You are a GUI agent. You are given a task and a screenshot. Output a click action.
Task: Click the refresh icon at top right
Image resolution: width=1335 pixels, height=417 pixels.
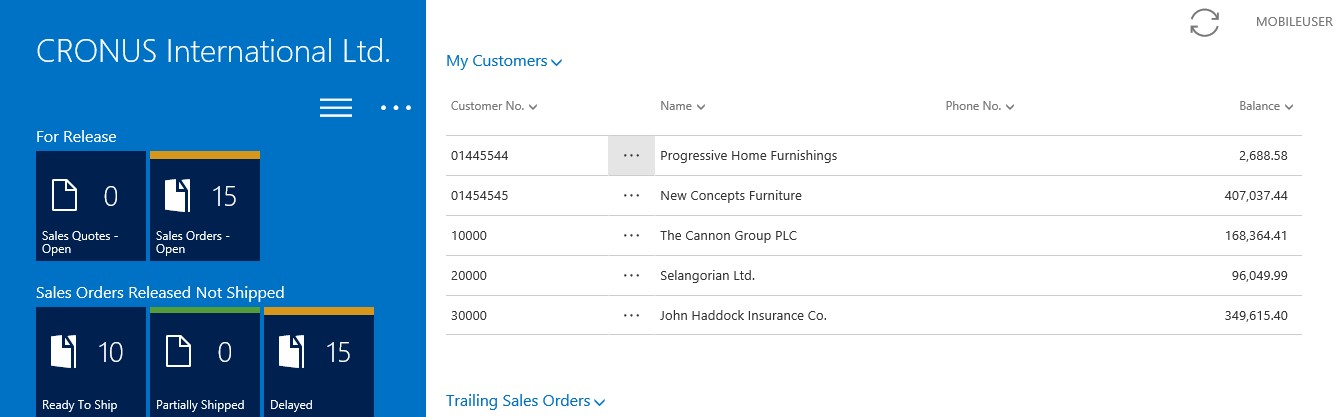[1204, 23]
